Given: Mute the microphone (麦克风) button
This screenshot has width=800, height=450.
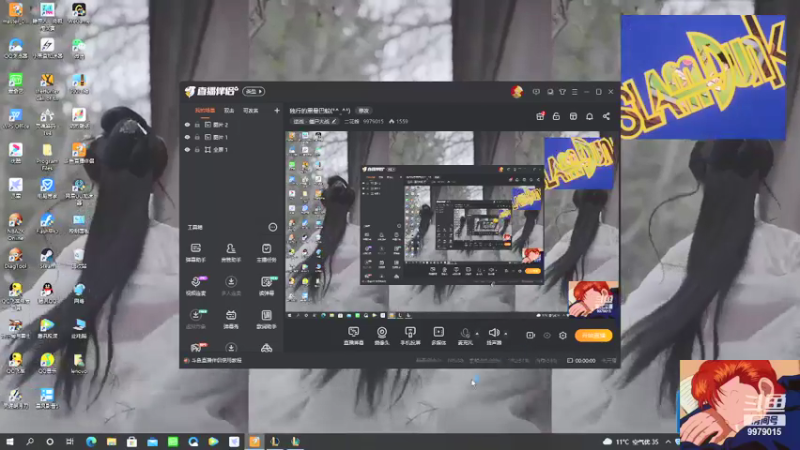Looking at the screenshot, I should click(465, 336).
